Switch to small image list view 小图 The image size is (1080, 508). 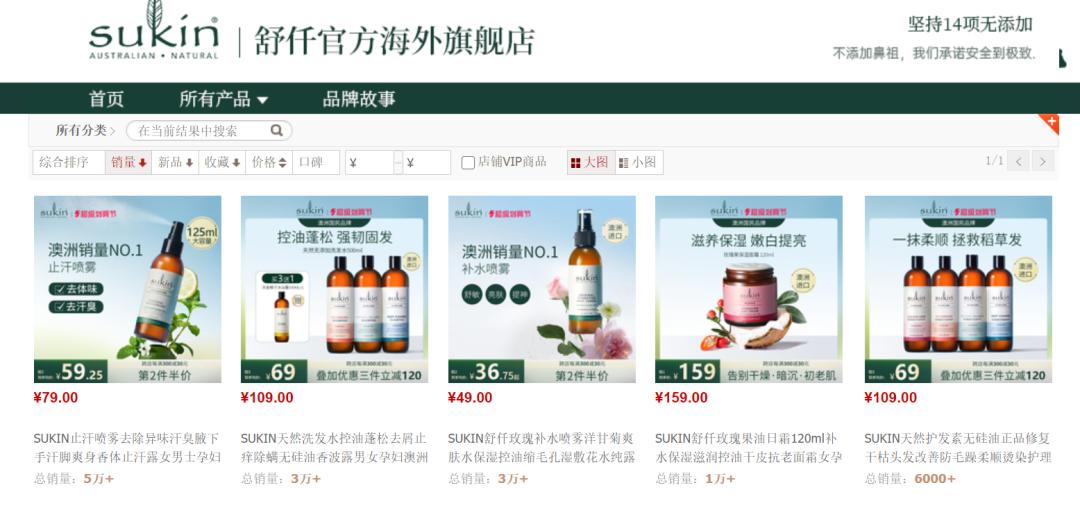pyautogui.click(x=638, y=162)
